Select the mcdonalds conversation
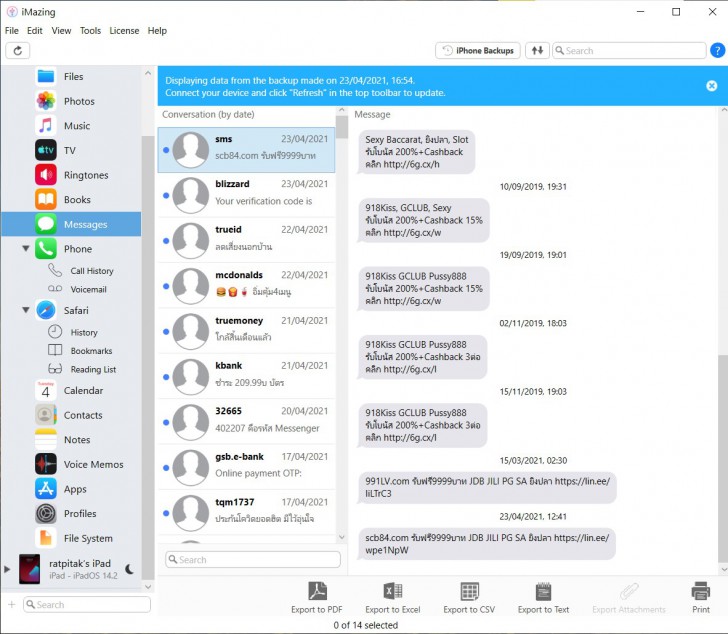This screenshot has width=728, height=634. click(246, 286)
